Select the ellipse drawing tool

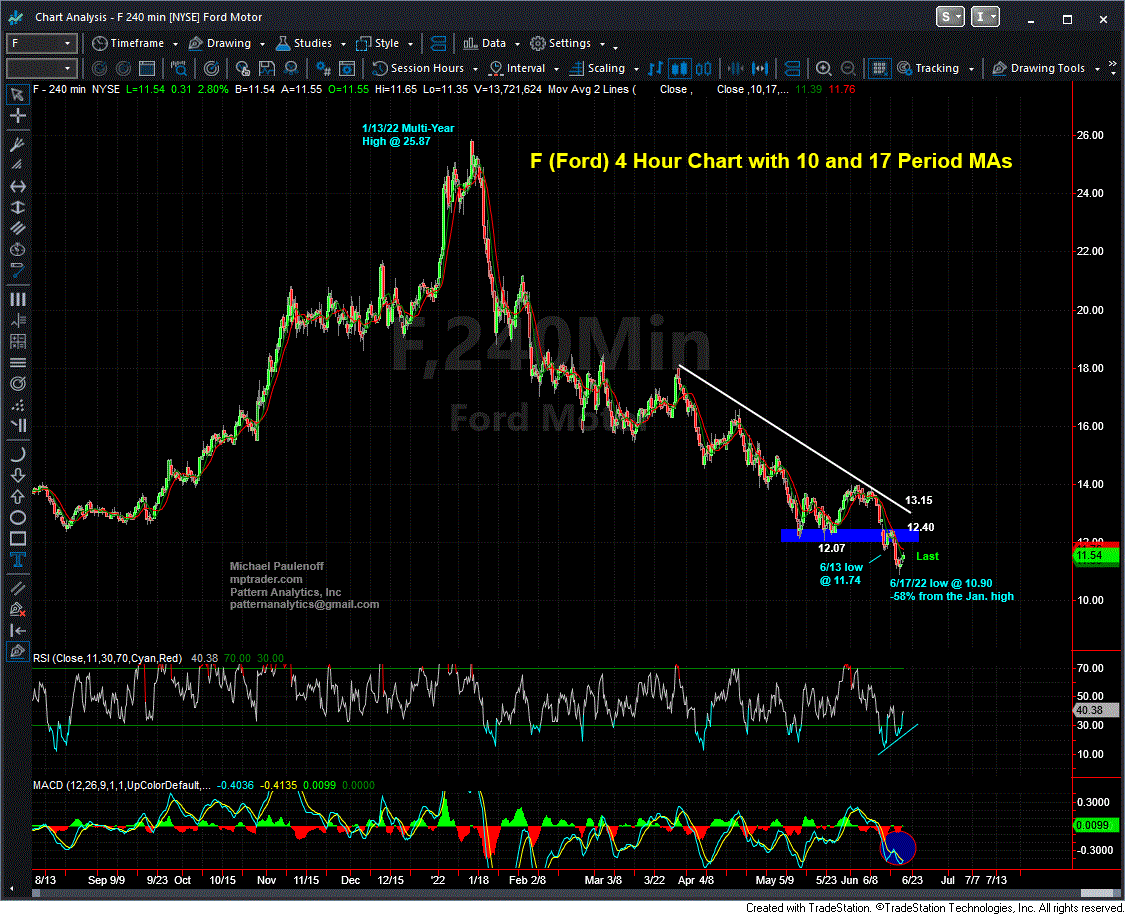17,517
